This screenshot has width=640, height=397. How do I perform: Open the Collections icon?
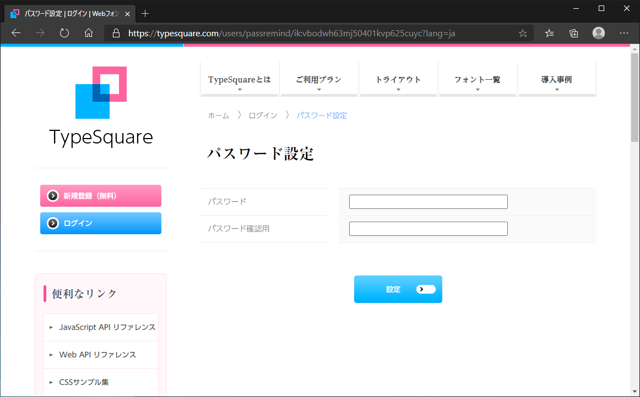(573, 33)
